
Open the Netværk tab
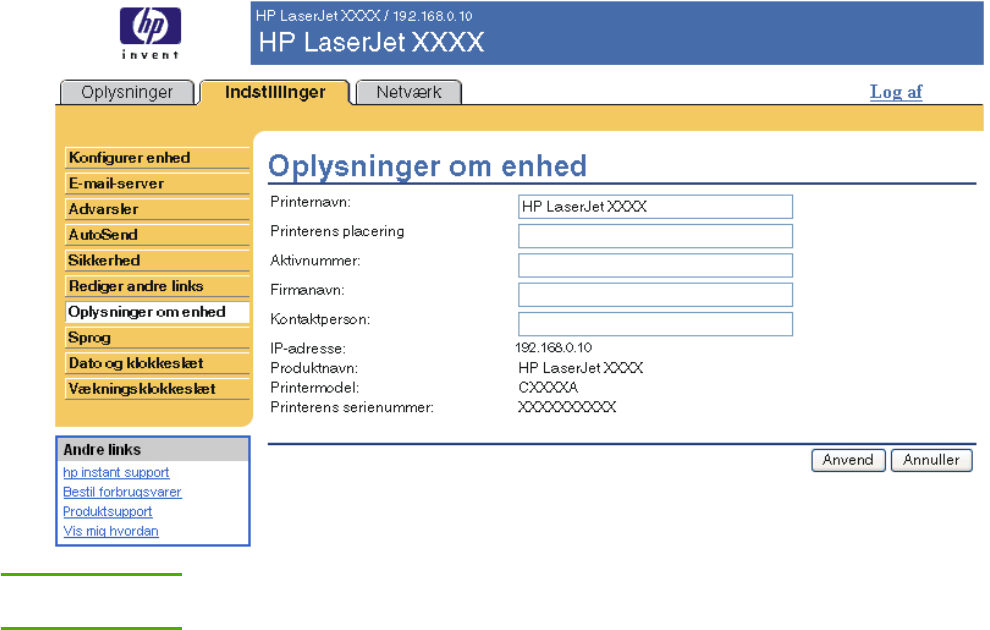409,92
